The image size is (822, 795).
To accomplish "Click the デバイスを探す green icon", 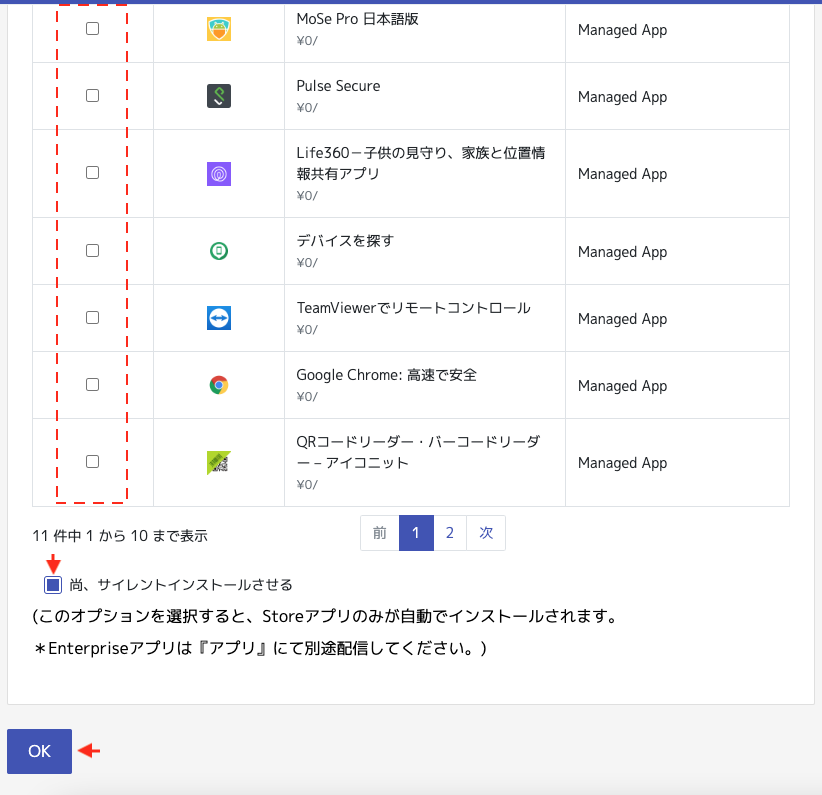I will point(219,251).
